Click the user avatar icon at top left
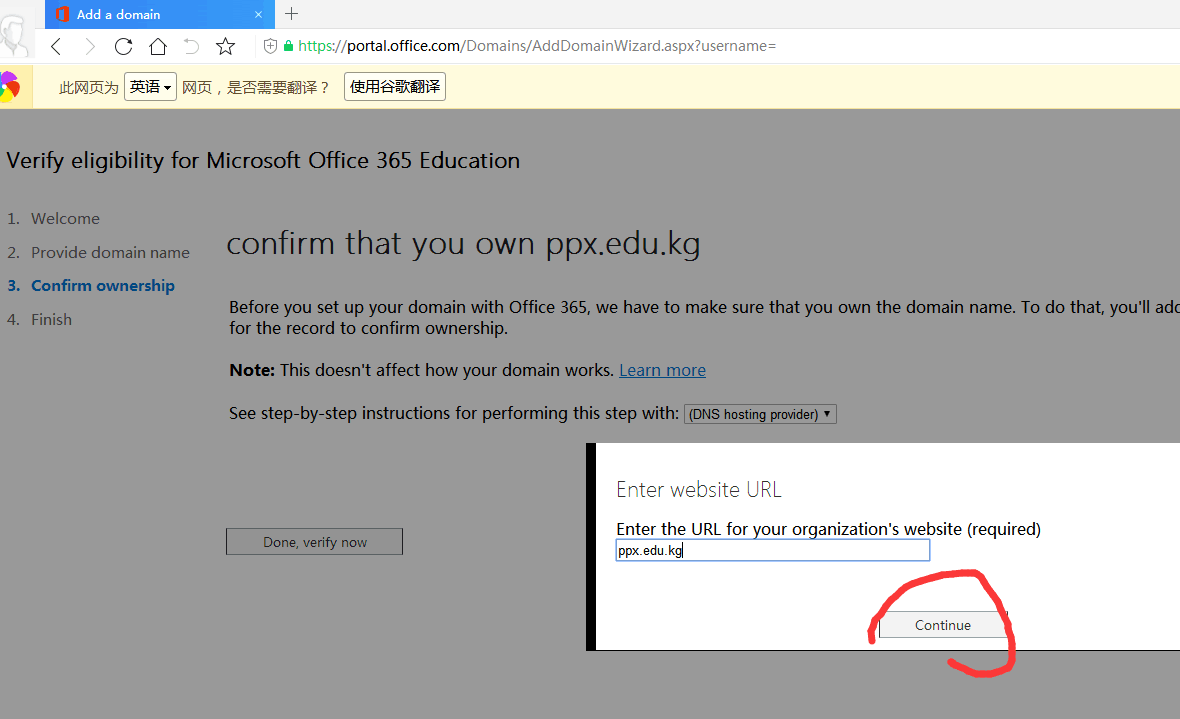 tap(14, 36)
